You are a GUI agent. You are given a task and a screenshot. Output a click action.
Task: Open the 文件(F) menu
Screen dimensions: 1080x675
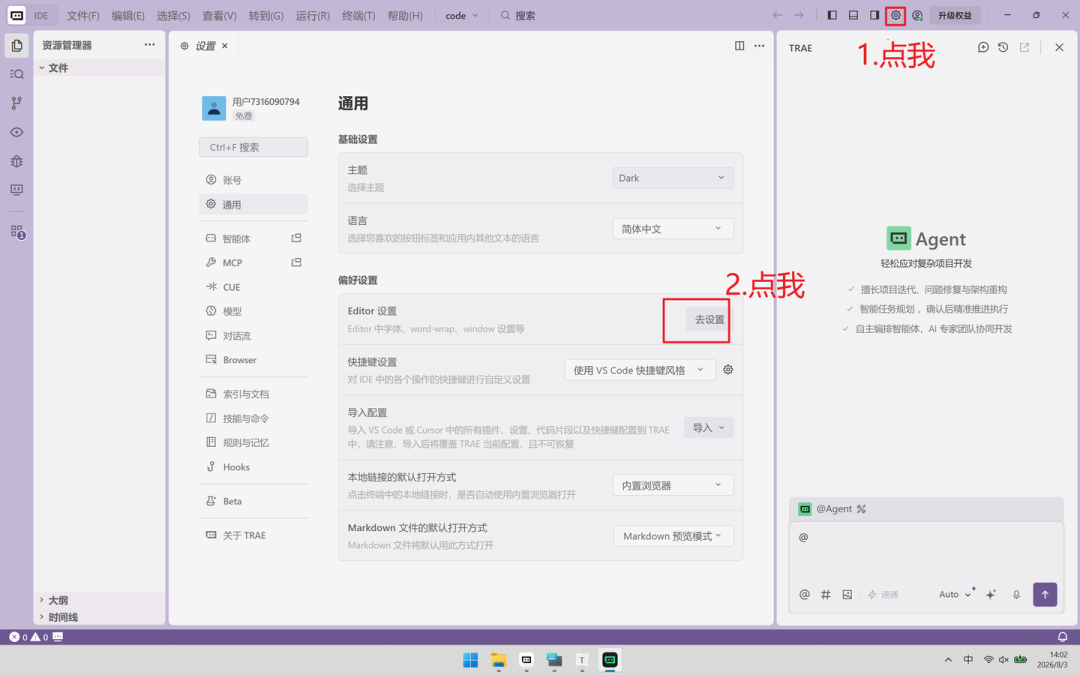pos(83,15)
